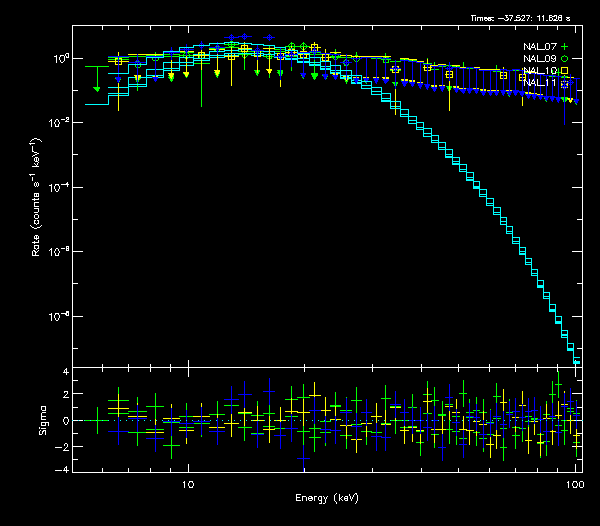Click the 100 tick label on energy axis

tap(575, 484)
